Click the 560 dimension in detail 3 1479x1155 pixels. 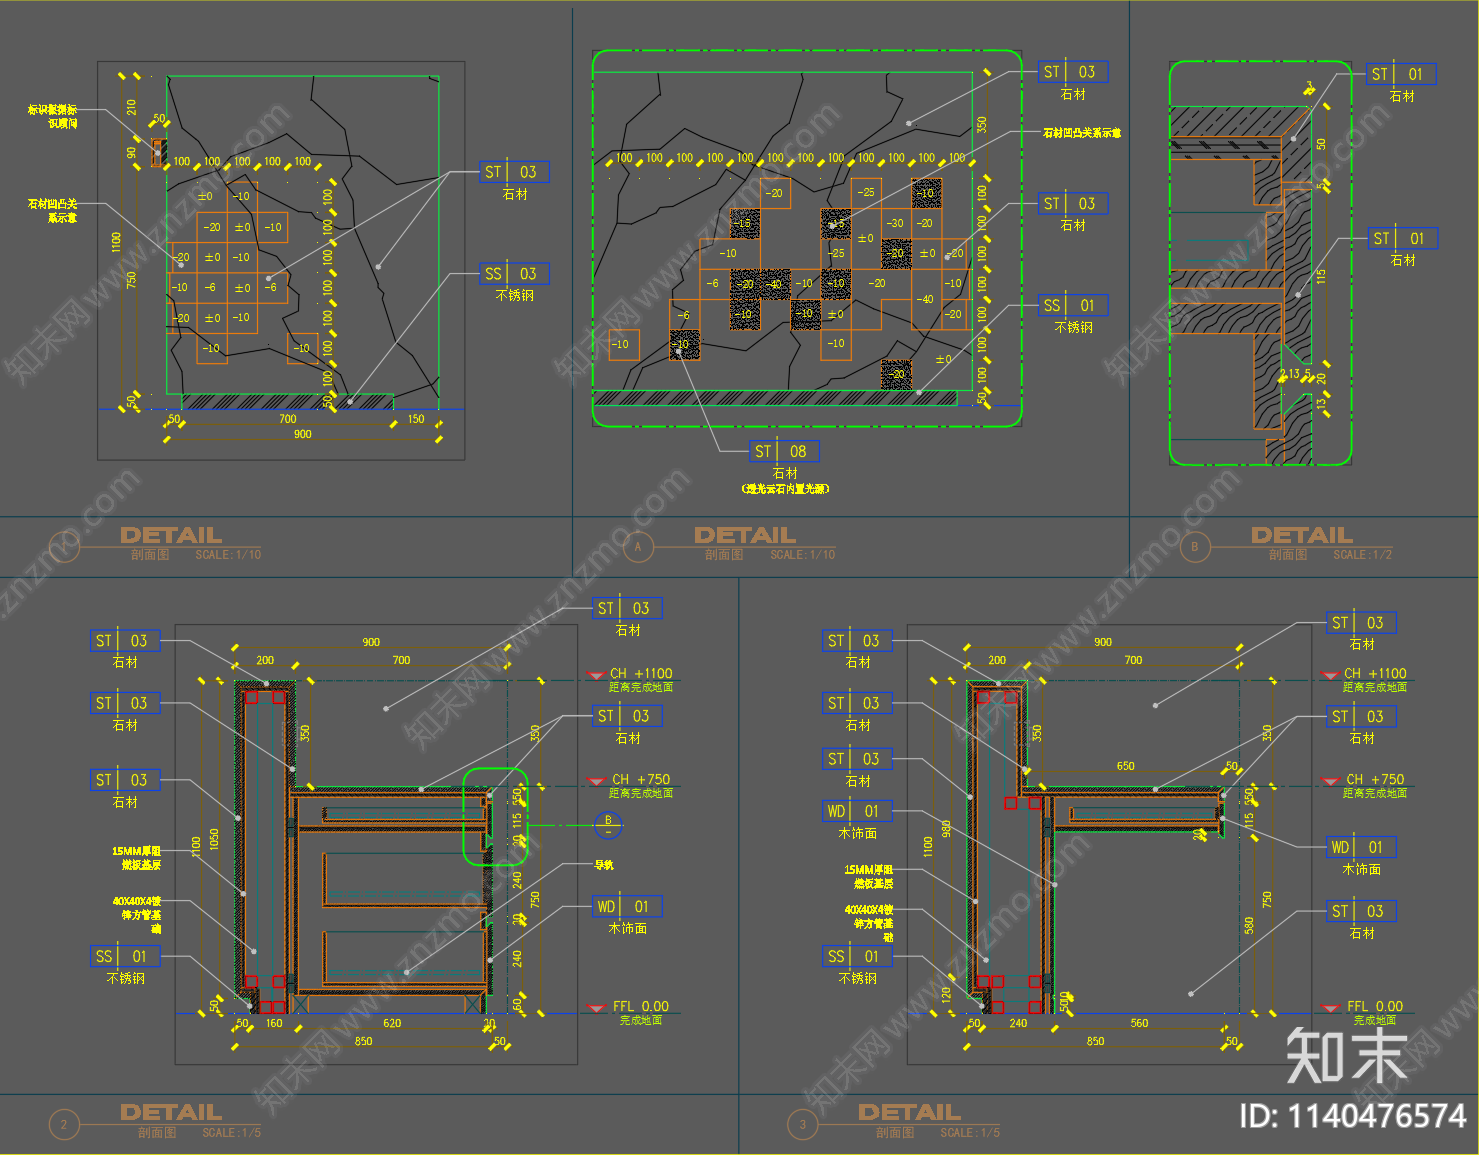click(x=1139, y=1023)
